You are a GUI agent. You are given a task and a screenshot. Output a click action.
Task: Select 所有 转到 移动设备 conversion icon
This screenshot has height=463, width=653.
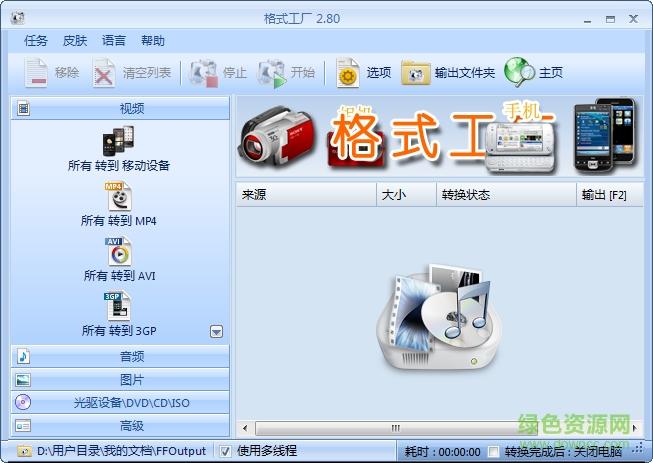click(x=118, y=141)
